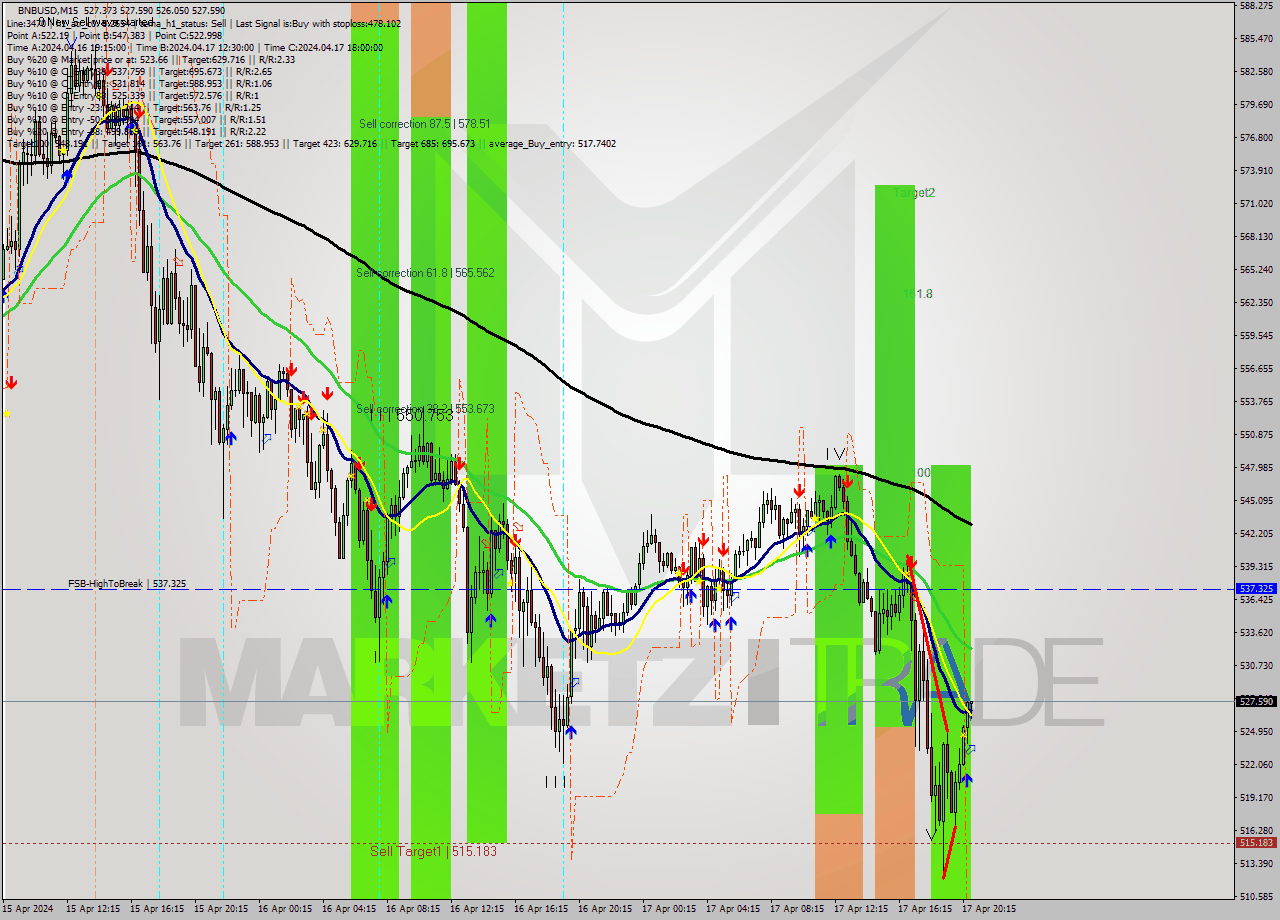The image size is (1280, 920).
Task: Click the 565.240 price scale value
Action: (1256, 269)
